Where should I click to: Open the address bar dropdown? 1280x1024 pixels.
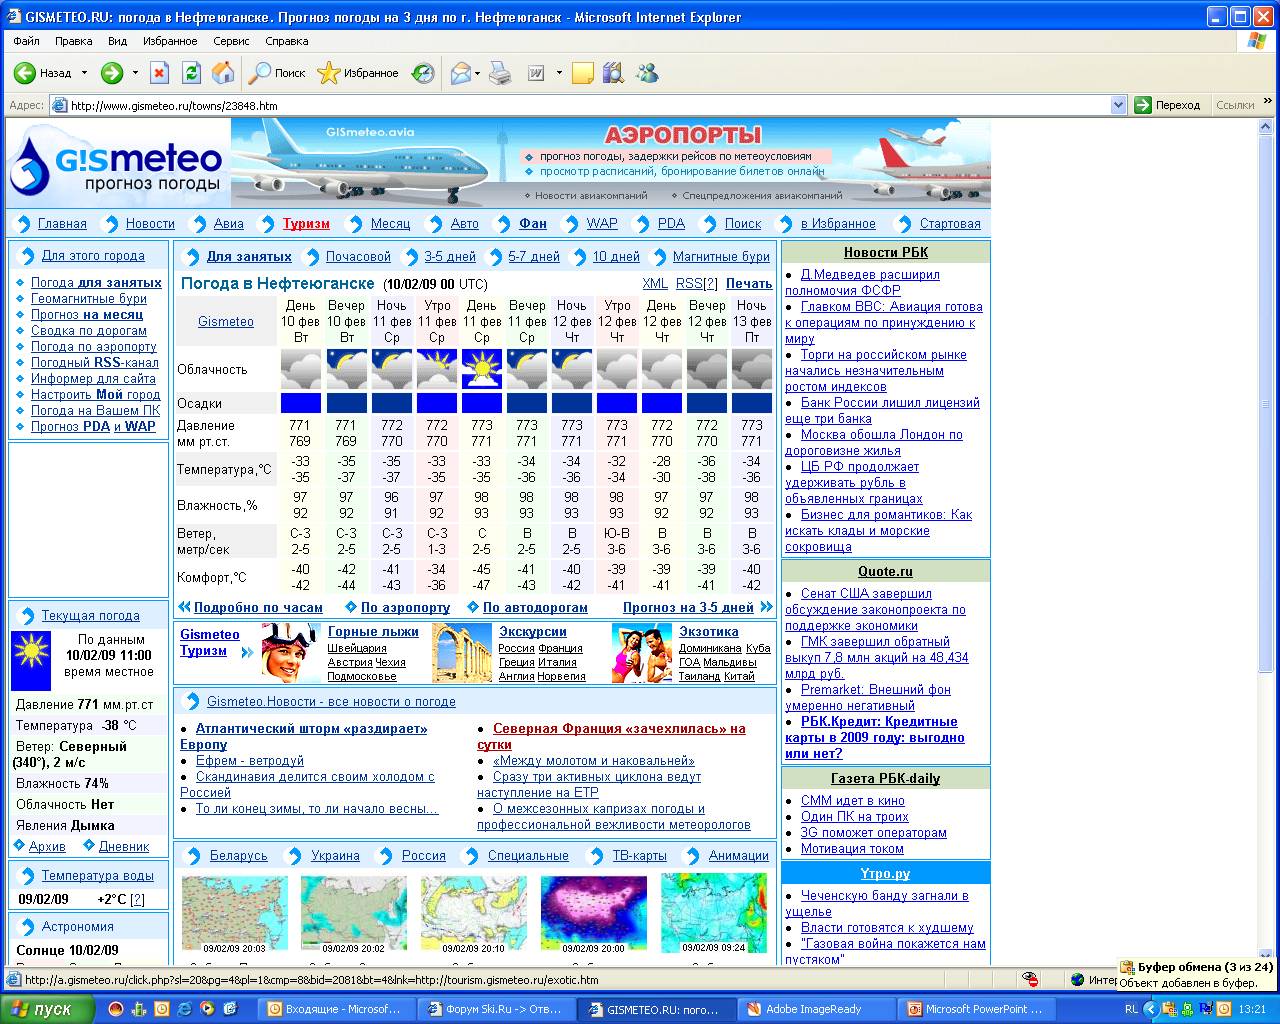[1119, 105]
